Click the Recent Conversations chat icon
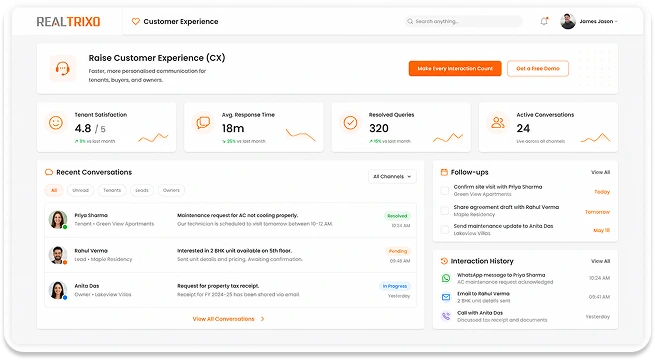The height and width of the screenshot is (360, 655). [x=49, y=172]
